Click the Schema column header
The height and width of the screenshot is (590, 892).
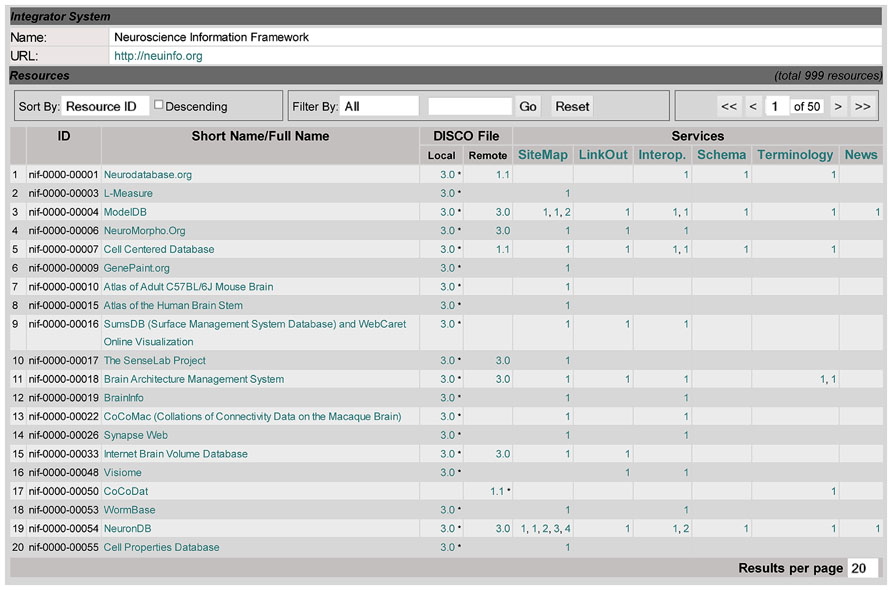click(x=721, y=155)
